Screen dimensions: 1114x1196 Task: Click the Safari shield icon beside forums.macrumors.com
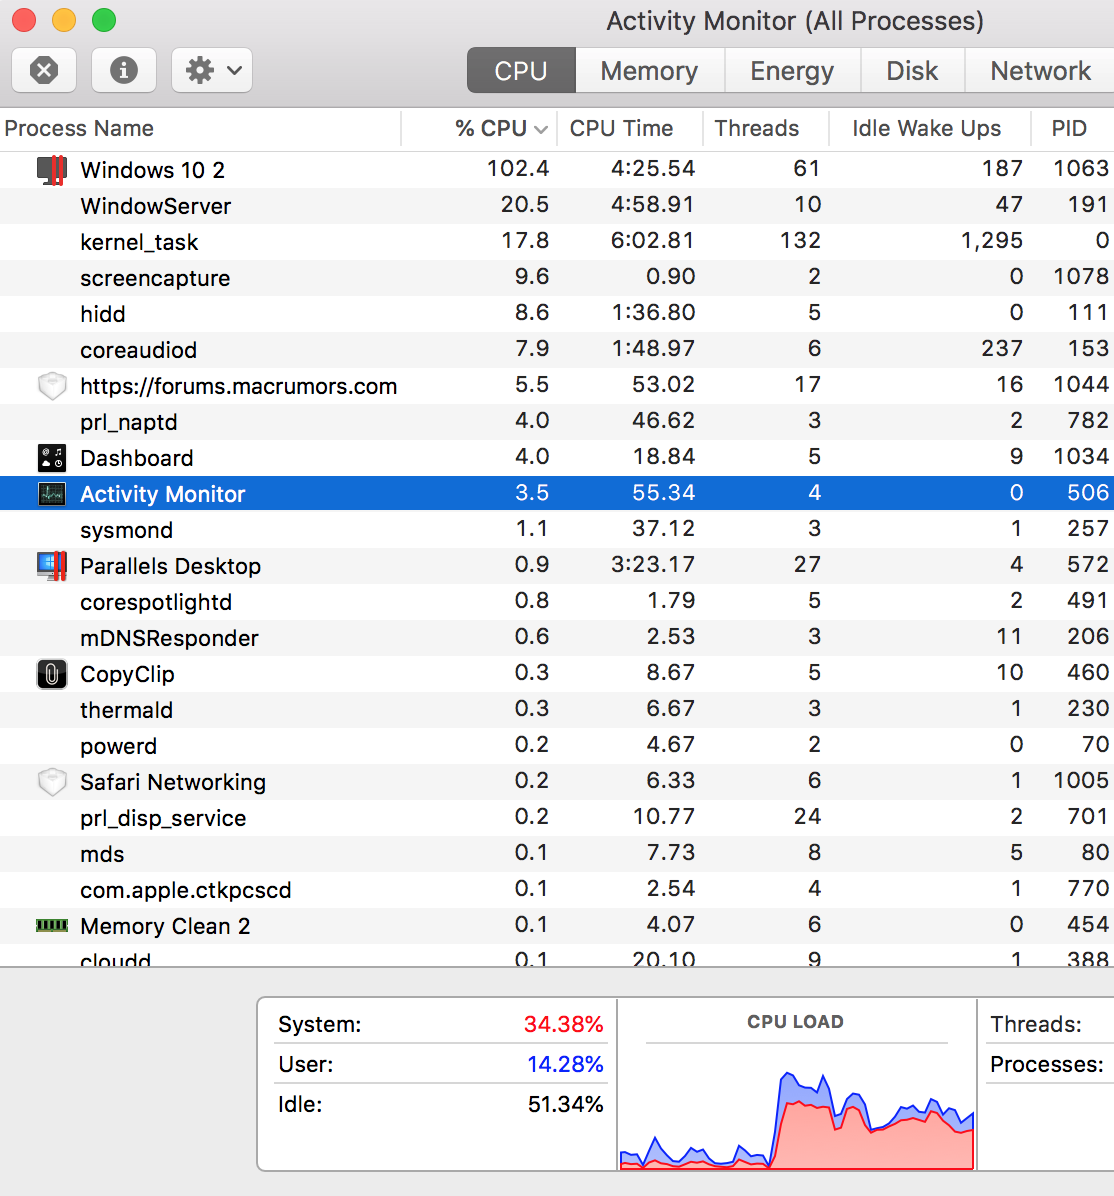point(52,386)
